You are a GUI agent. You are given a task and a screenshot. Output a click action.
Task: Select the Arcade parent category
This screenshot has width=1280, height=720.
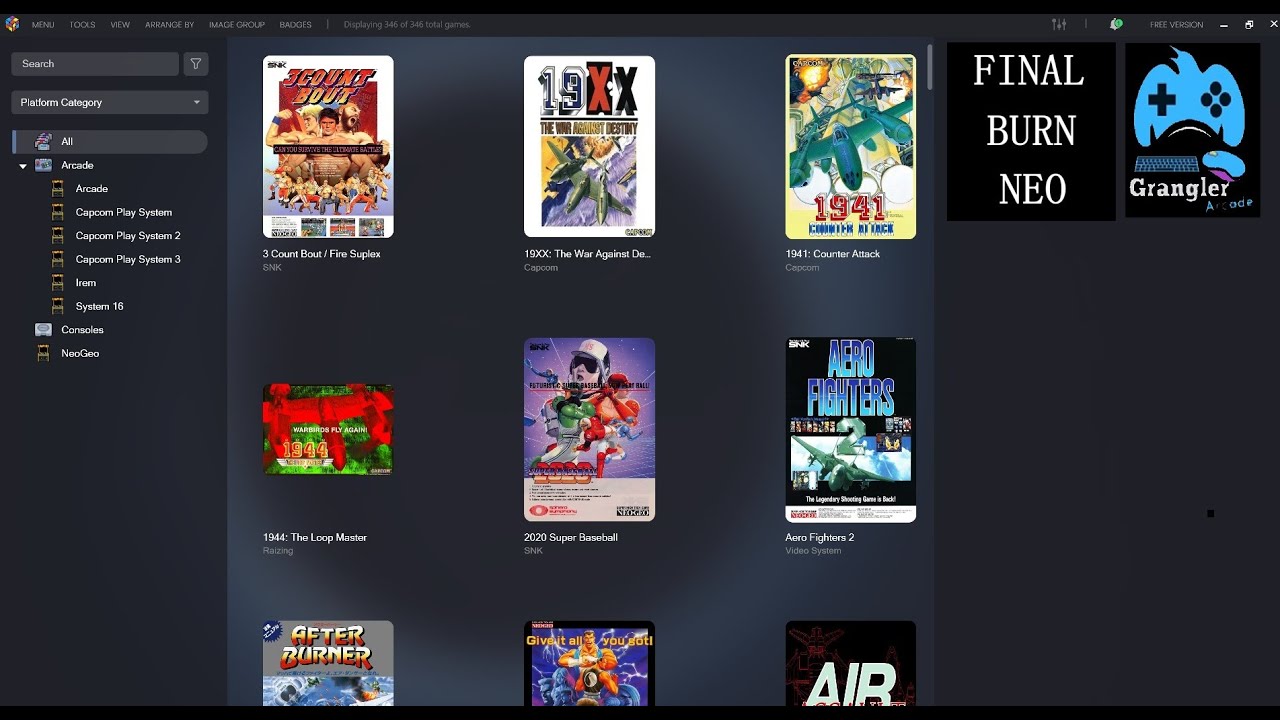pyautogui.click(x=77, y=165)
